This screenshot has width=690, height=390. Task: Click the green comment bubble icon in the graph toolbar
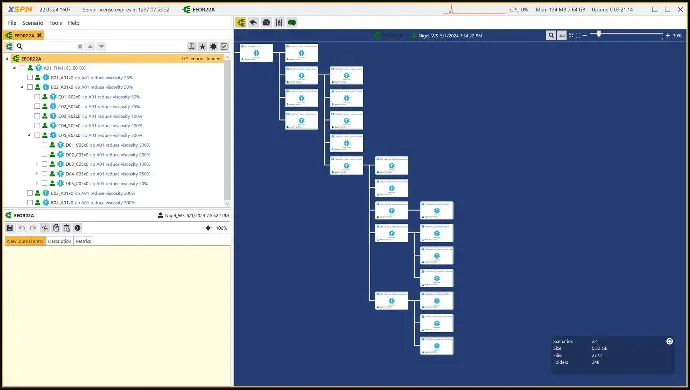click(x=292, y=22)
